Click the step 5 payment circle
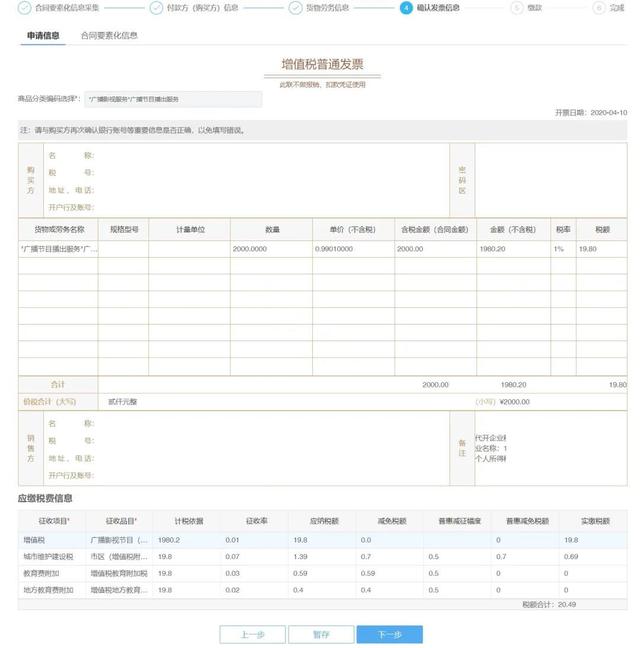Screen dimensions: 640x648 [x=517, y=7]
